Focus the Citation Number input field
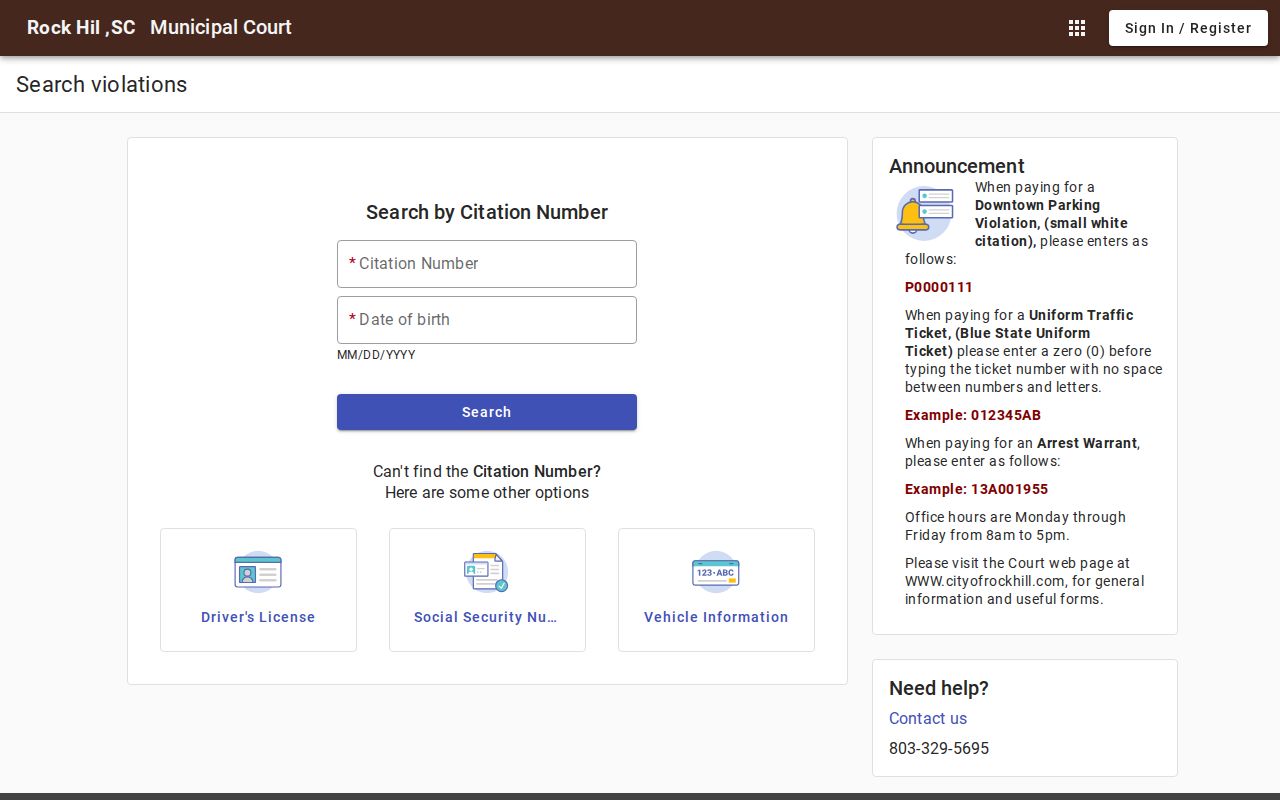This screenshot has height=800, width=1280. [x=487, y=264]
